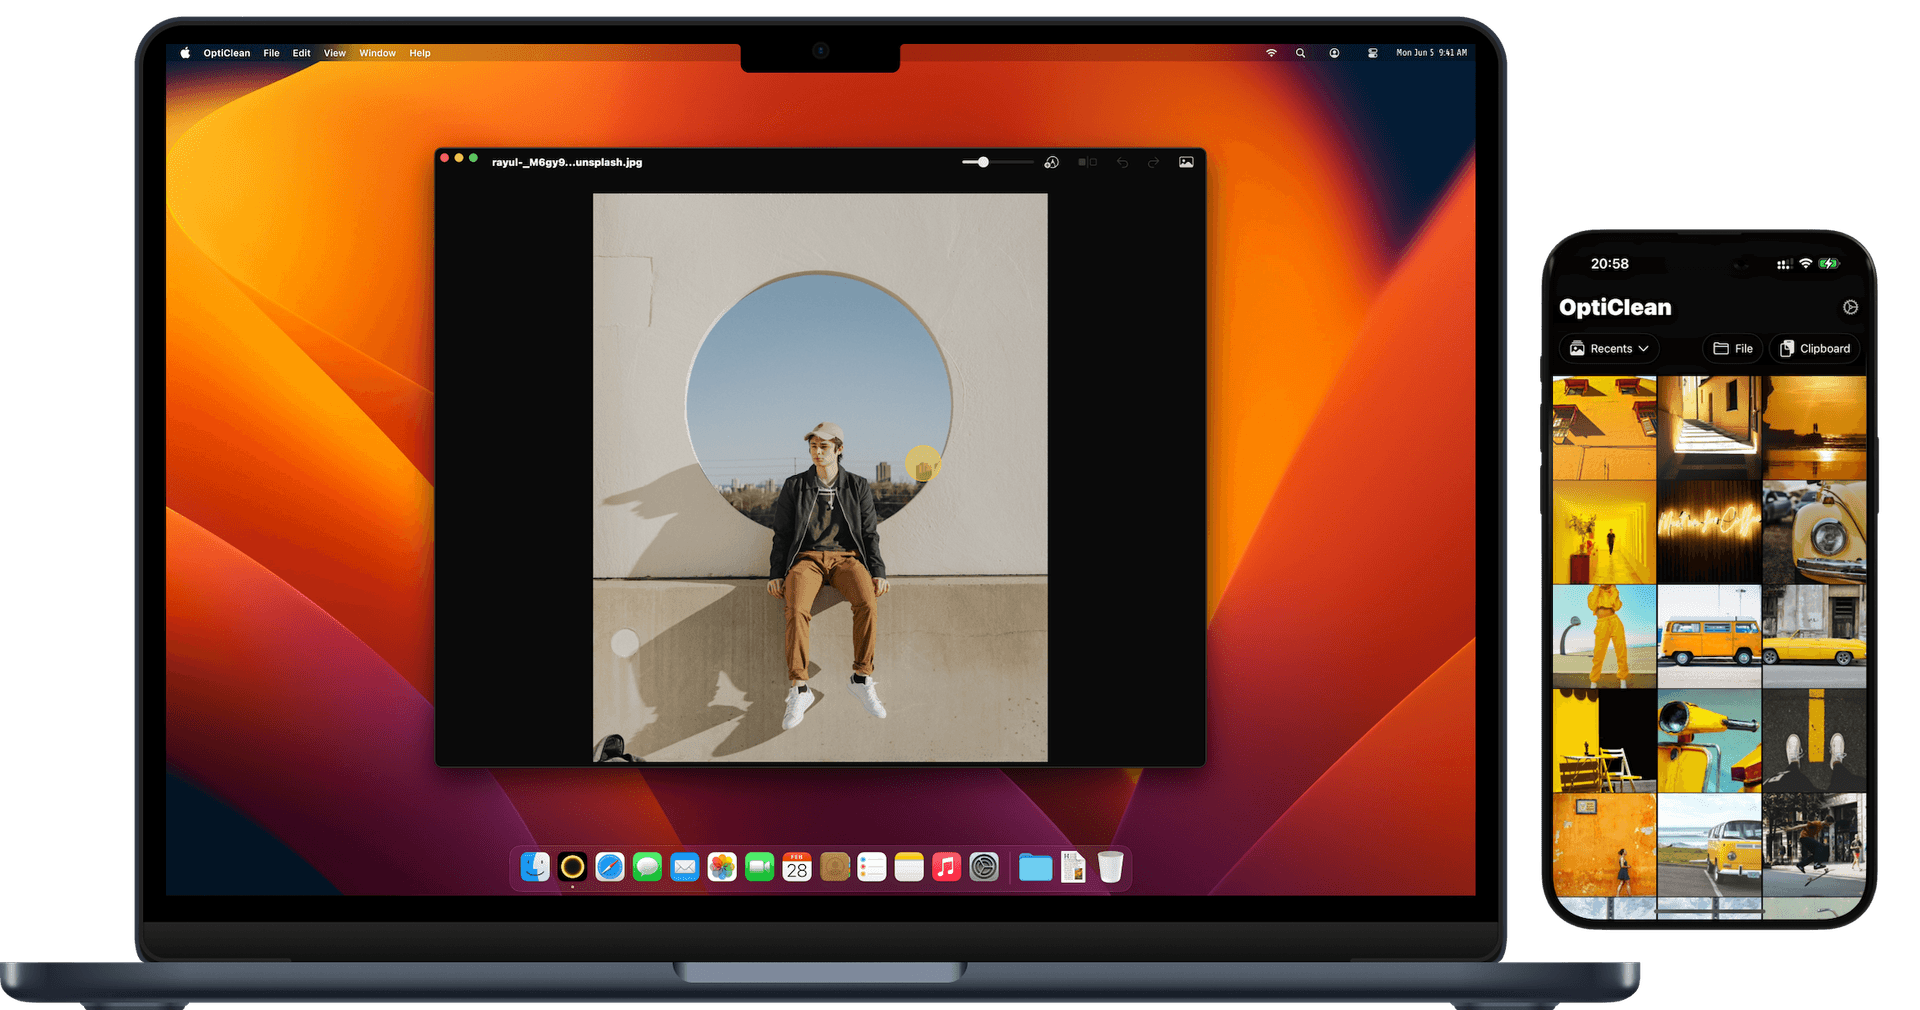Viewport: 1920px width, 1010px height.
Task: Open Finder from the Dock
Action: coord(535,866)
